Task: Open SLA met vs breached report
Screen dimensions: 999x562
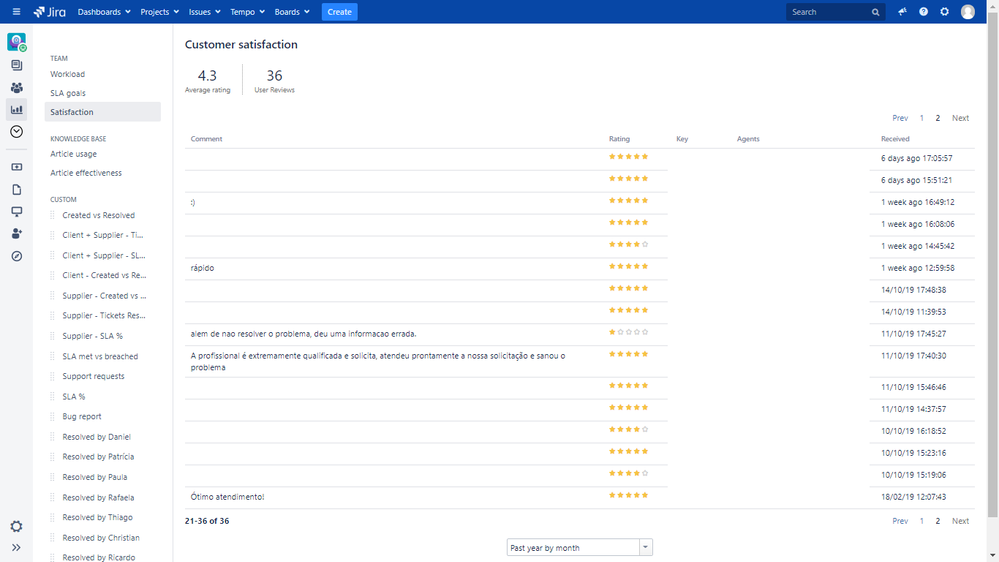Action: click(x=100, y=356)
